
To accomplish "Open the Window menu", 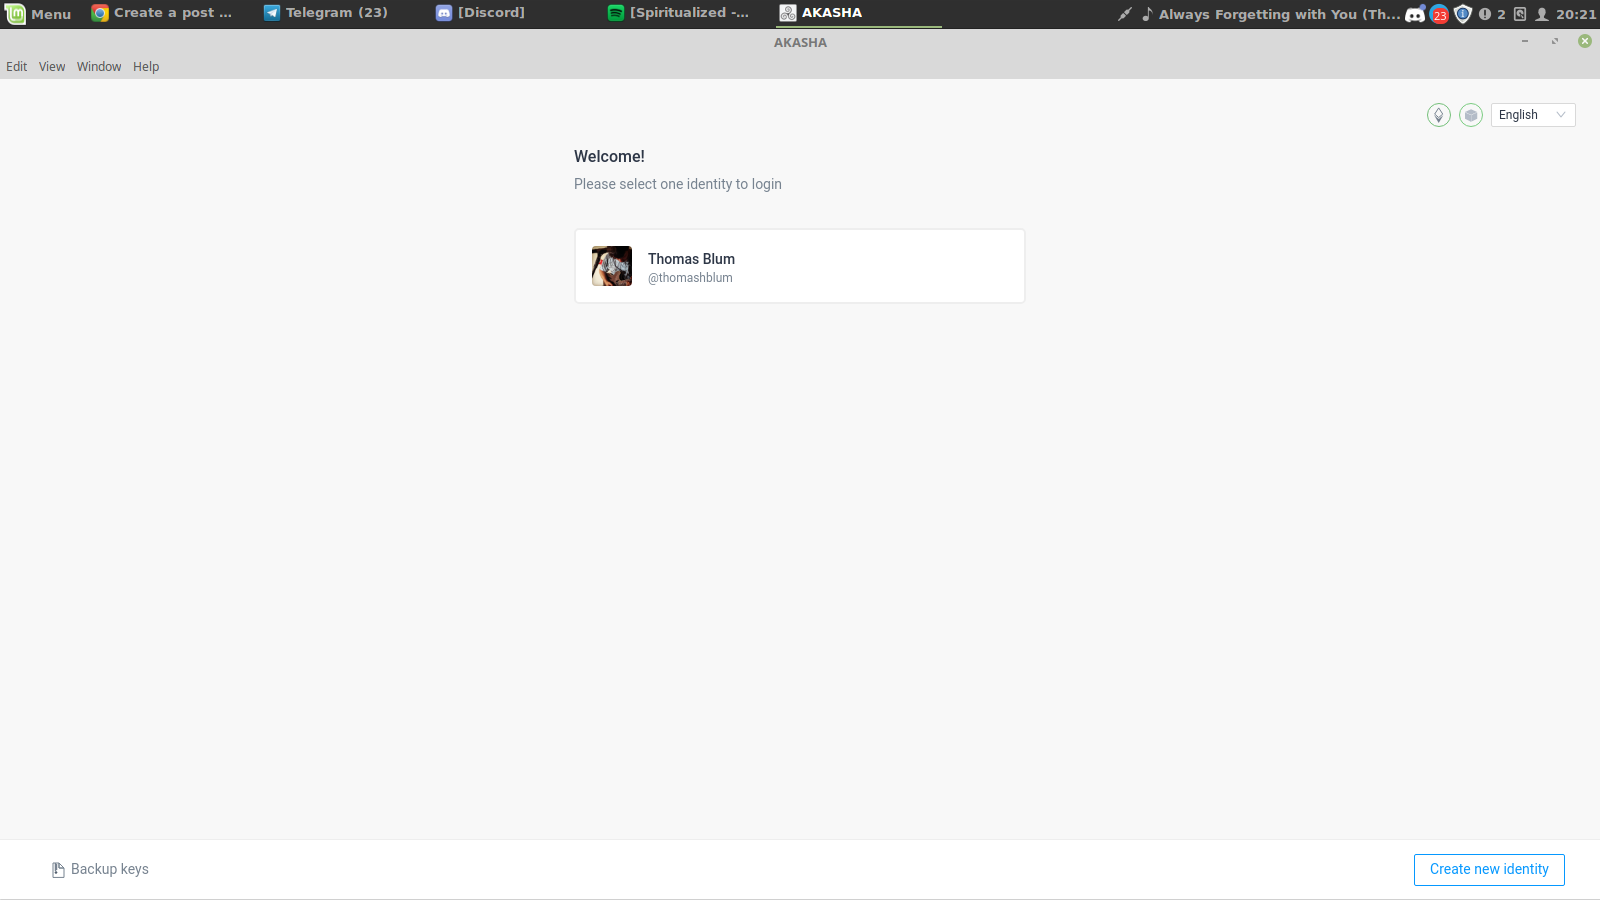I will [99, 67].
